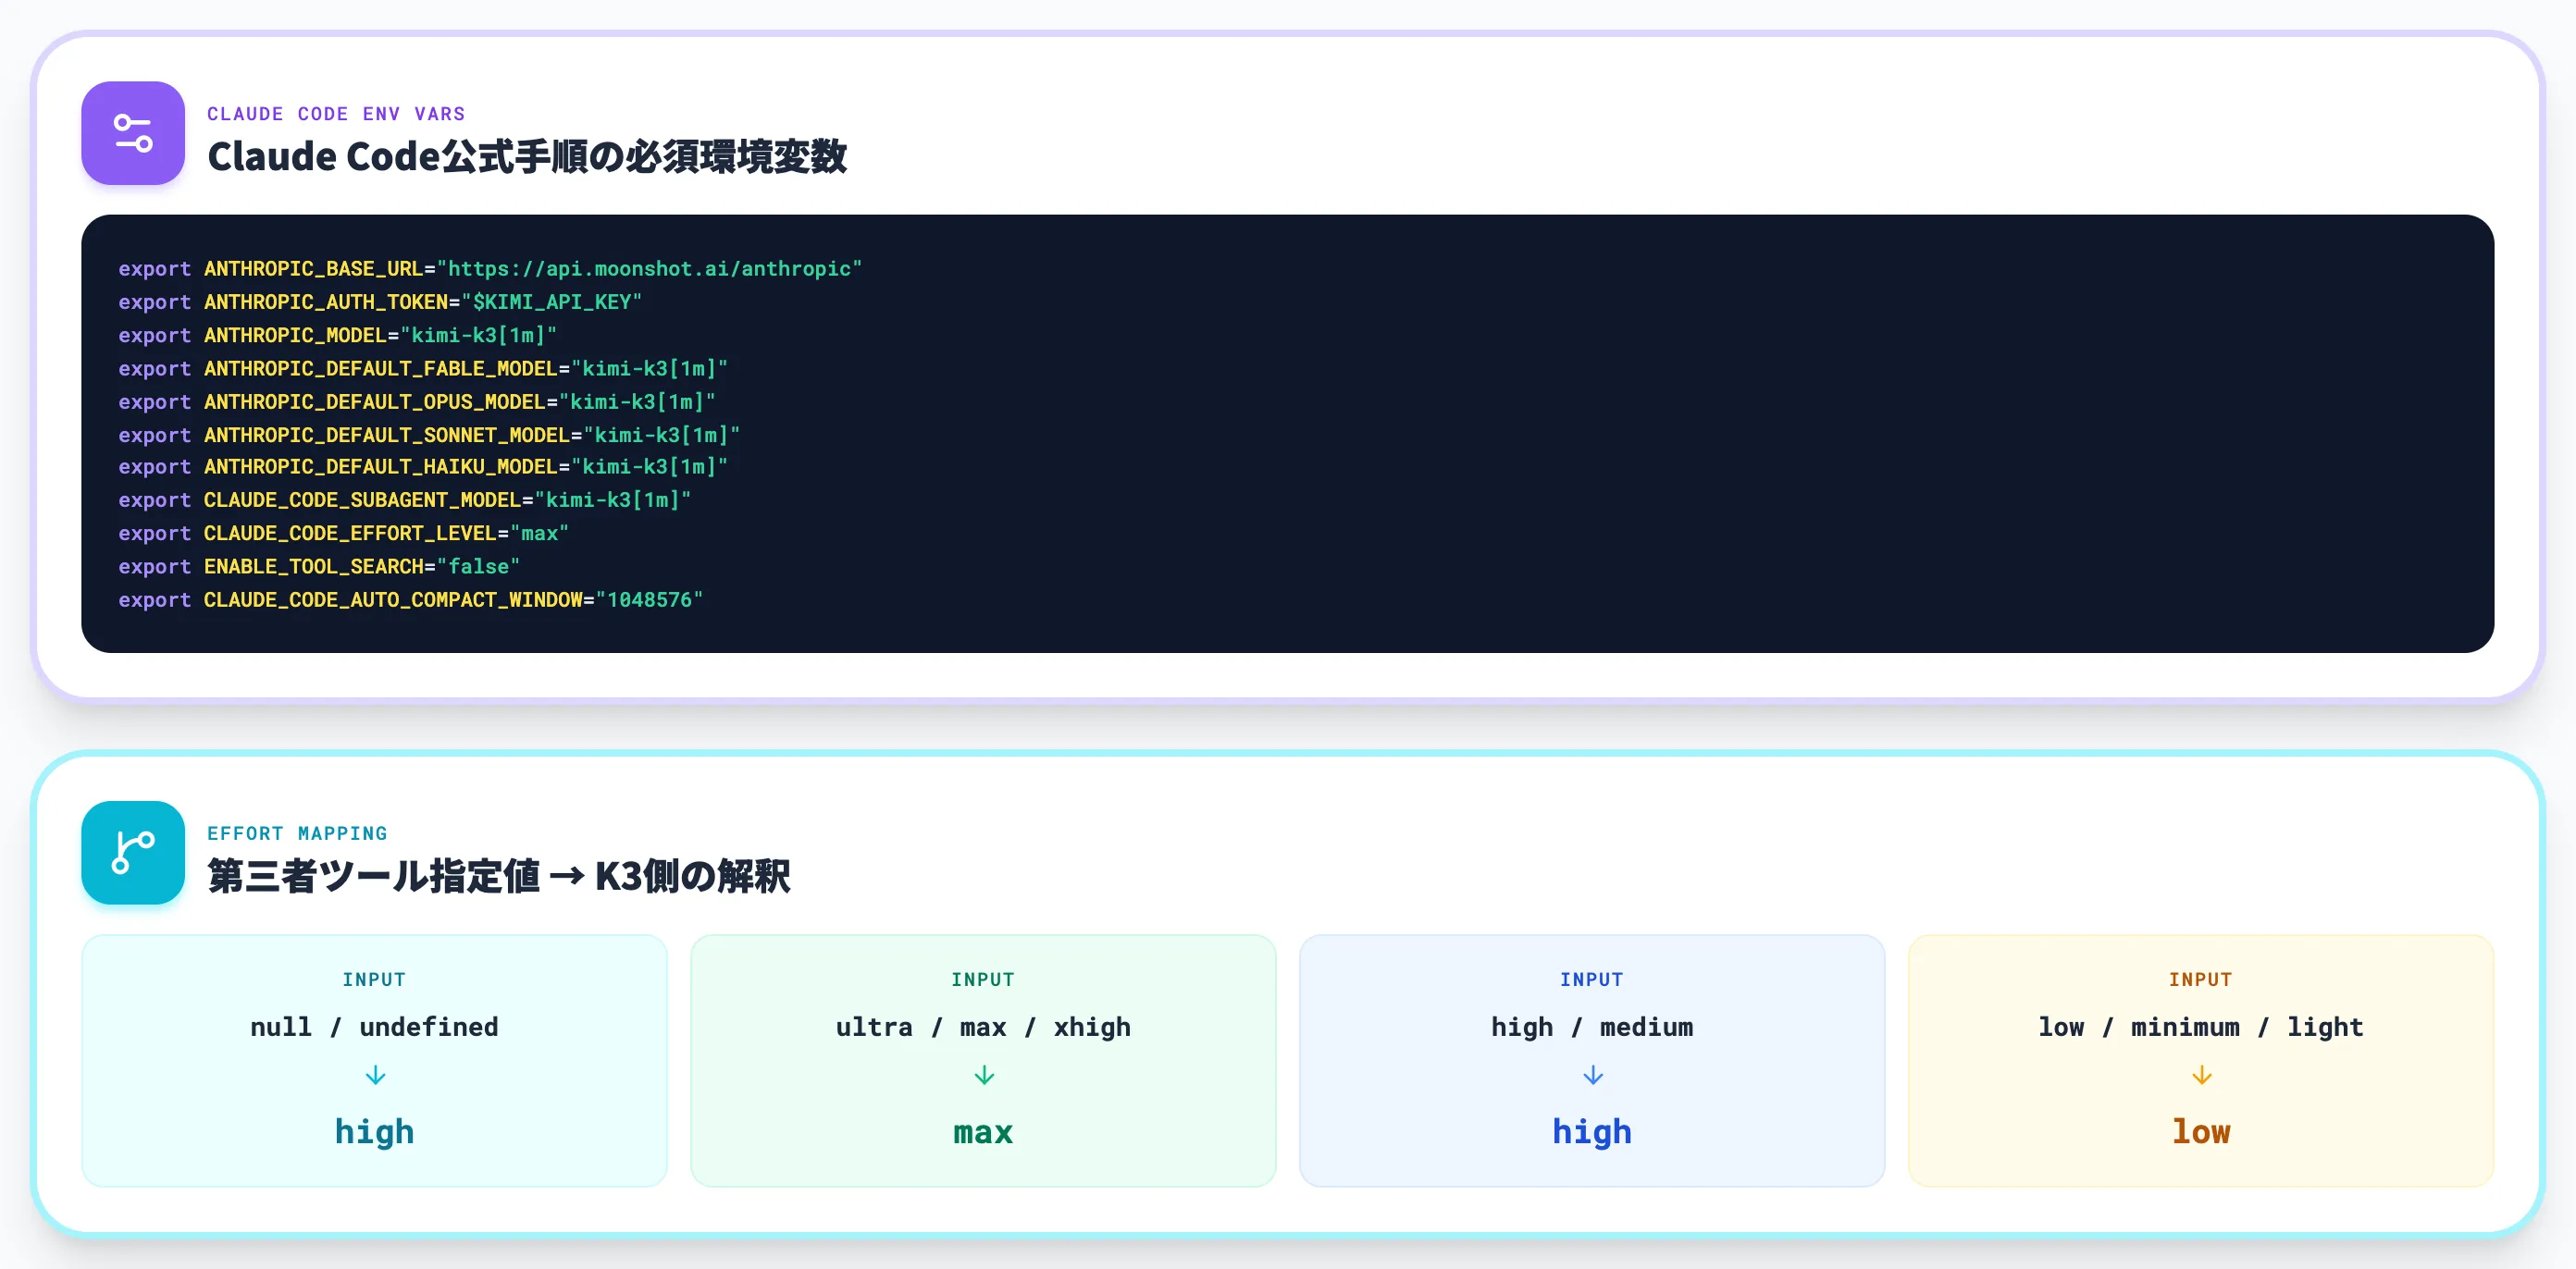Click the "high / medium" input text
This screenshot has width=2576, height=1269.
click(x=1592, y=1027)
